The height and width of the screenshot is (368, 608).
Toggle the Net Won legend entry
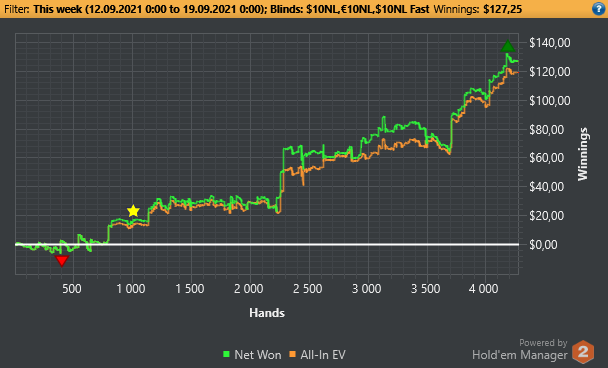pyautogui.click(x=252, y=354)
